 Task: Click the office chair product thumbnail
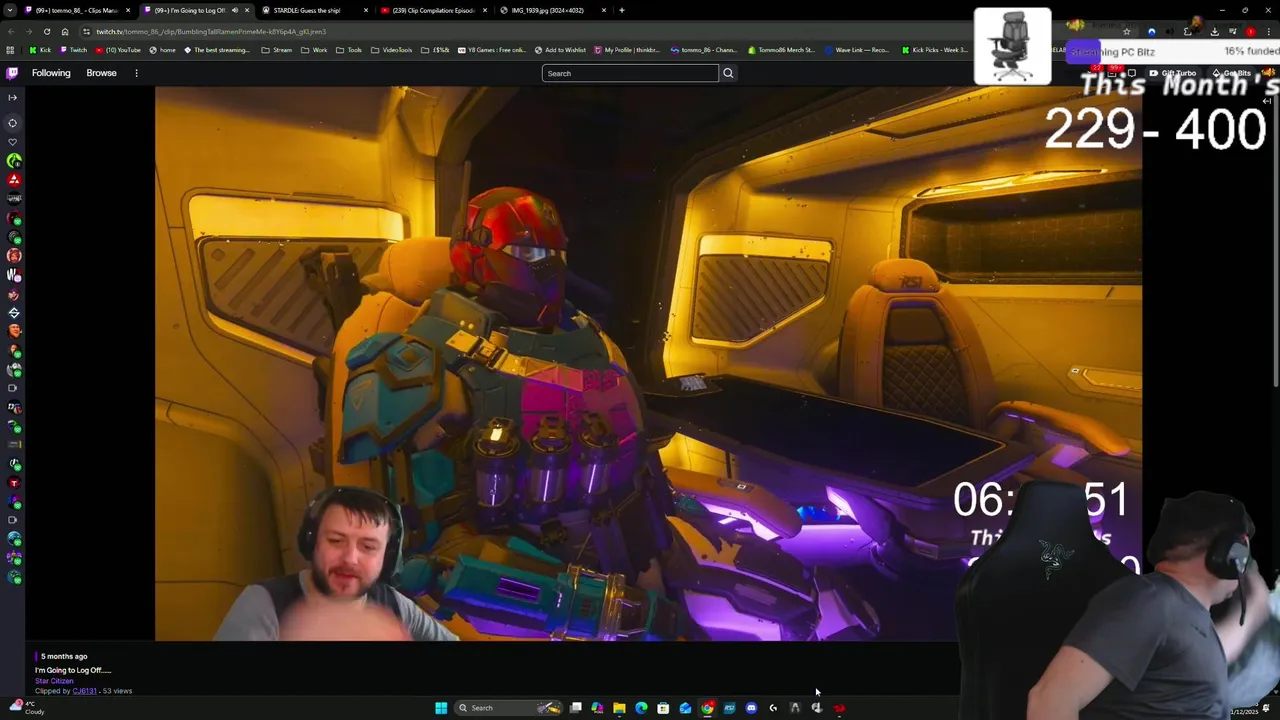pos(1012,46)
